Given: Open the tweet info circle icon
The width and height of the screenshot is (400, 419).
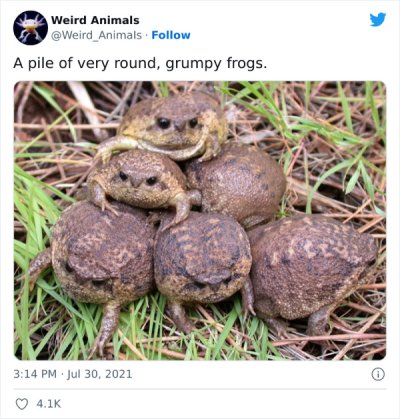Looking at the screenshot, I should tap(378, 374).
